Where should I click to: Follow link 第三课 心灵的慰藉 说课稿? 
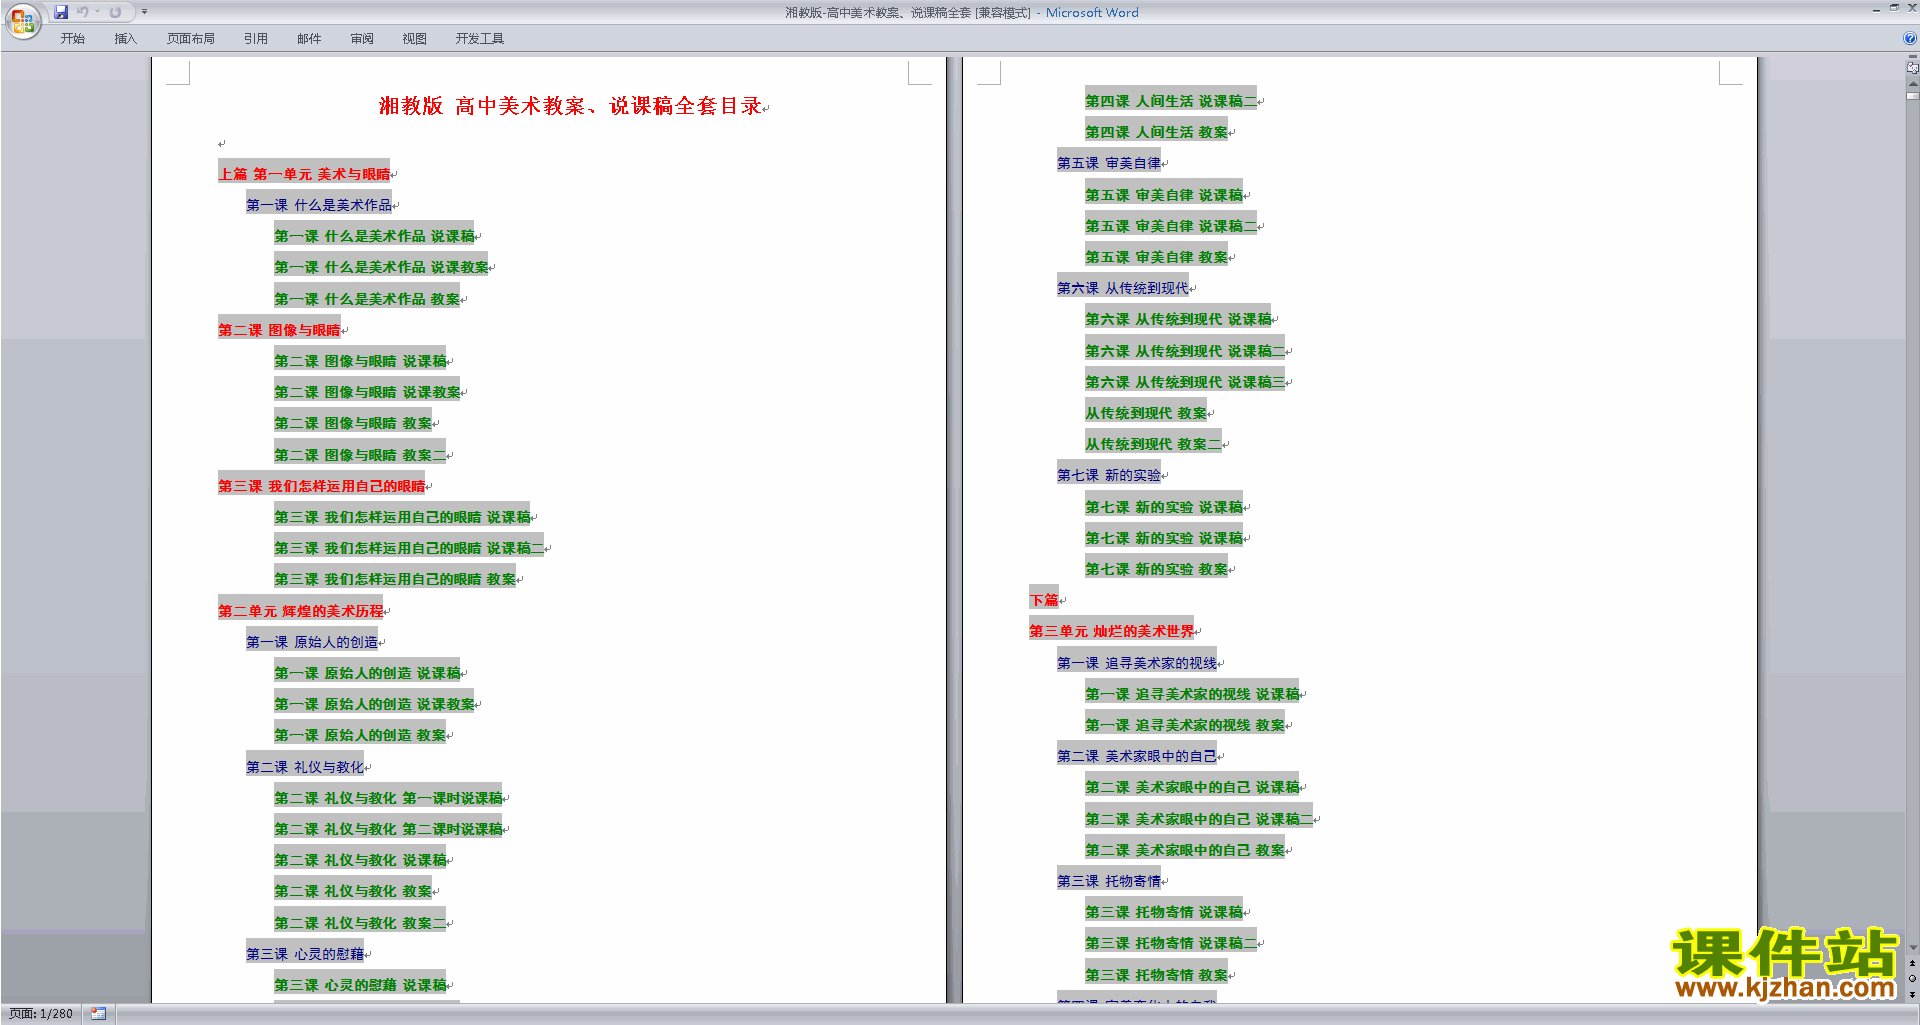[x=361, y=985]
